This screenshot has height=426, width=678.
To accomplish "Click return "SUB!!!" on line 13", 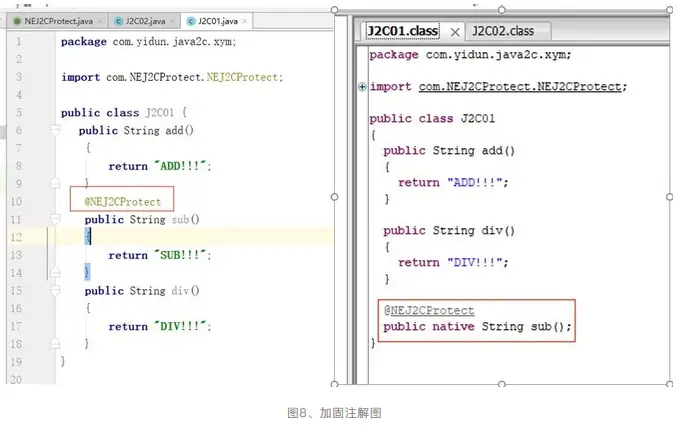I will click(x=160, y=255).
